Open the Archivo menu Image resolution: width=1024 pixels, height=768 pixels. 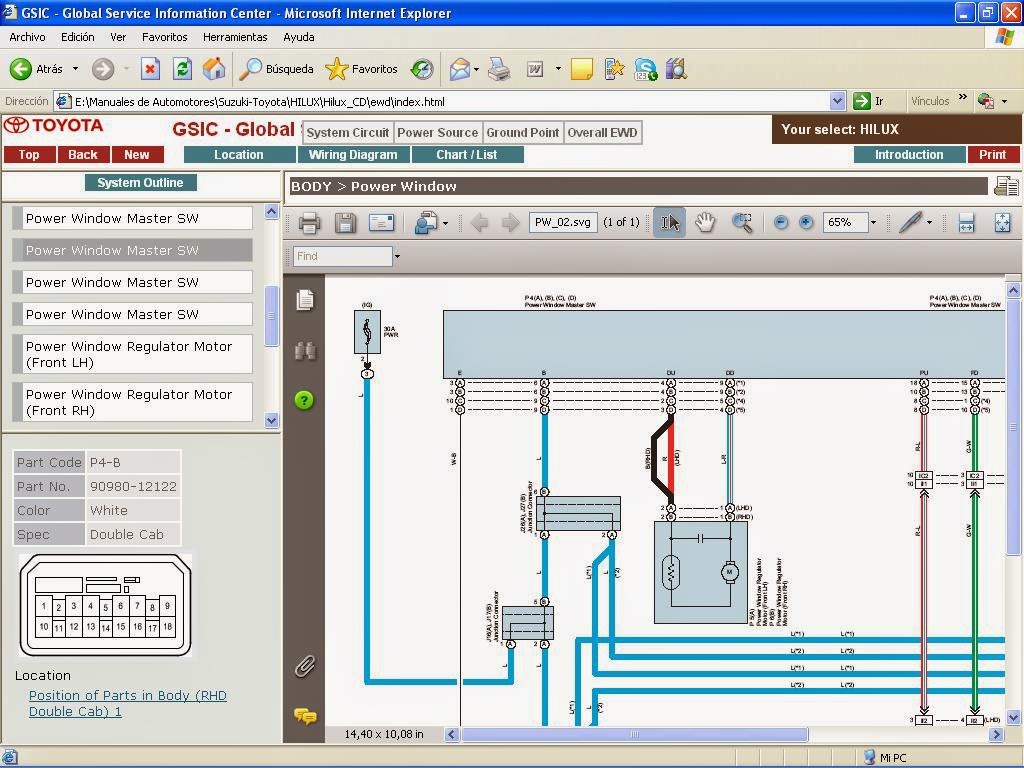pyautogui.click(x=27, y=37)
